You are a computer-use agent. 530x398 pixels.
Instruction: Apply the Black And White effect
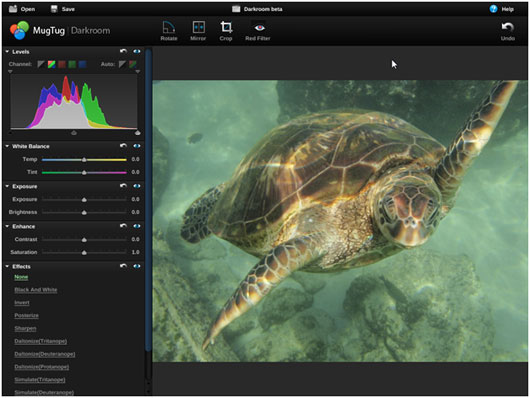point(36,290)
